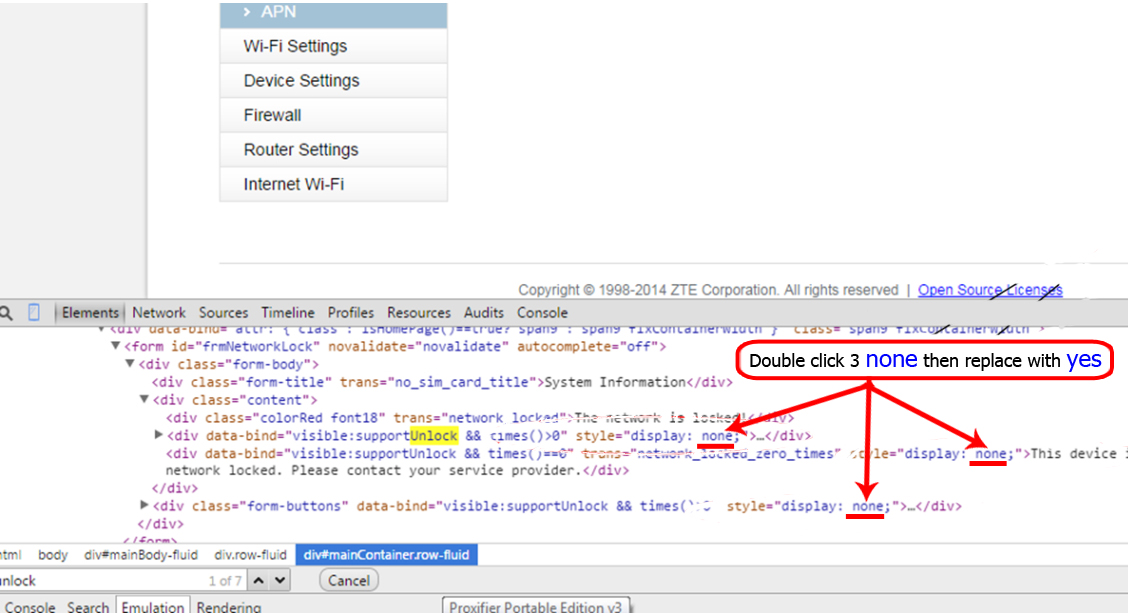Go to Firewall settings
The height and width of the screenshot is (613, 1128).
(333, 115)
